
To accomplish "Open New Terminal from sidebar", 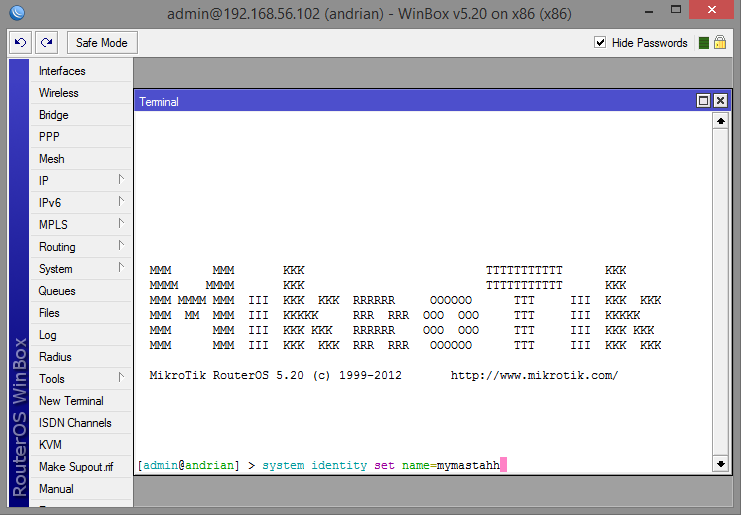I will (x=81, y=401).
